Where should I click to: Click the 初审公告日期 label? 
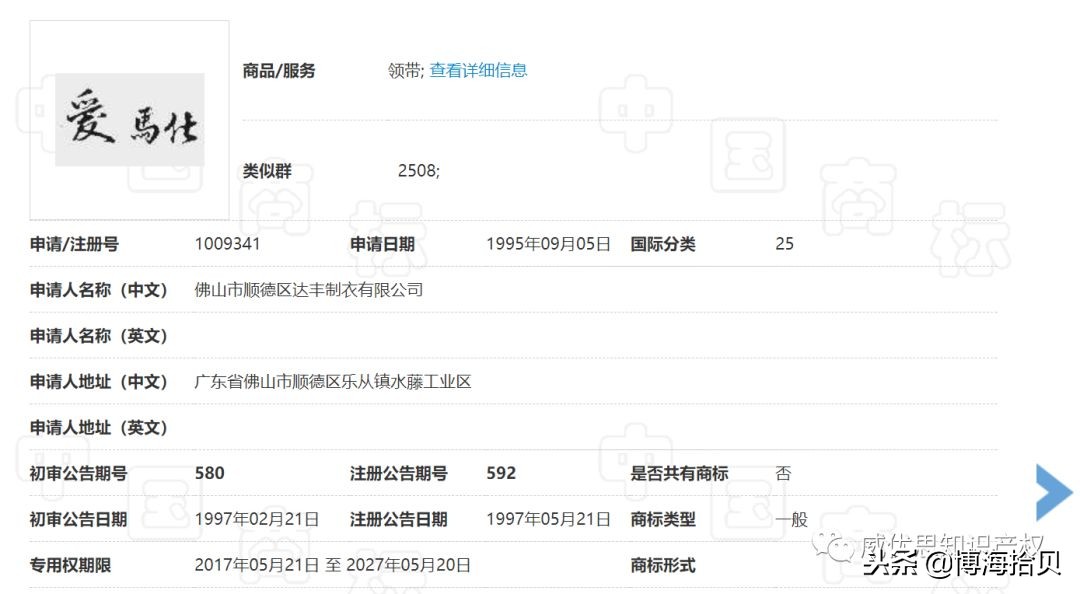(79, 520)
